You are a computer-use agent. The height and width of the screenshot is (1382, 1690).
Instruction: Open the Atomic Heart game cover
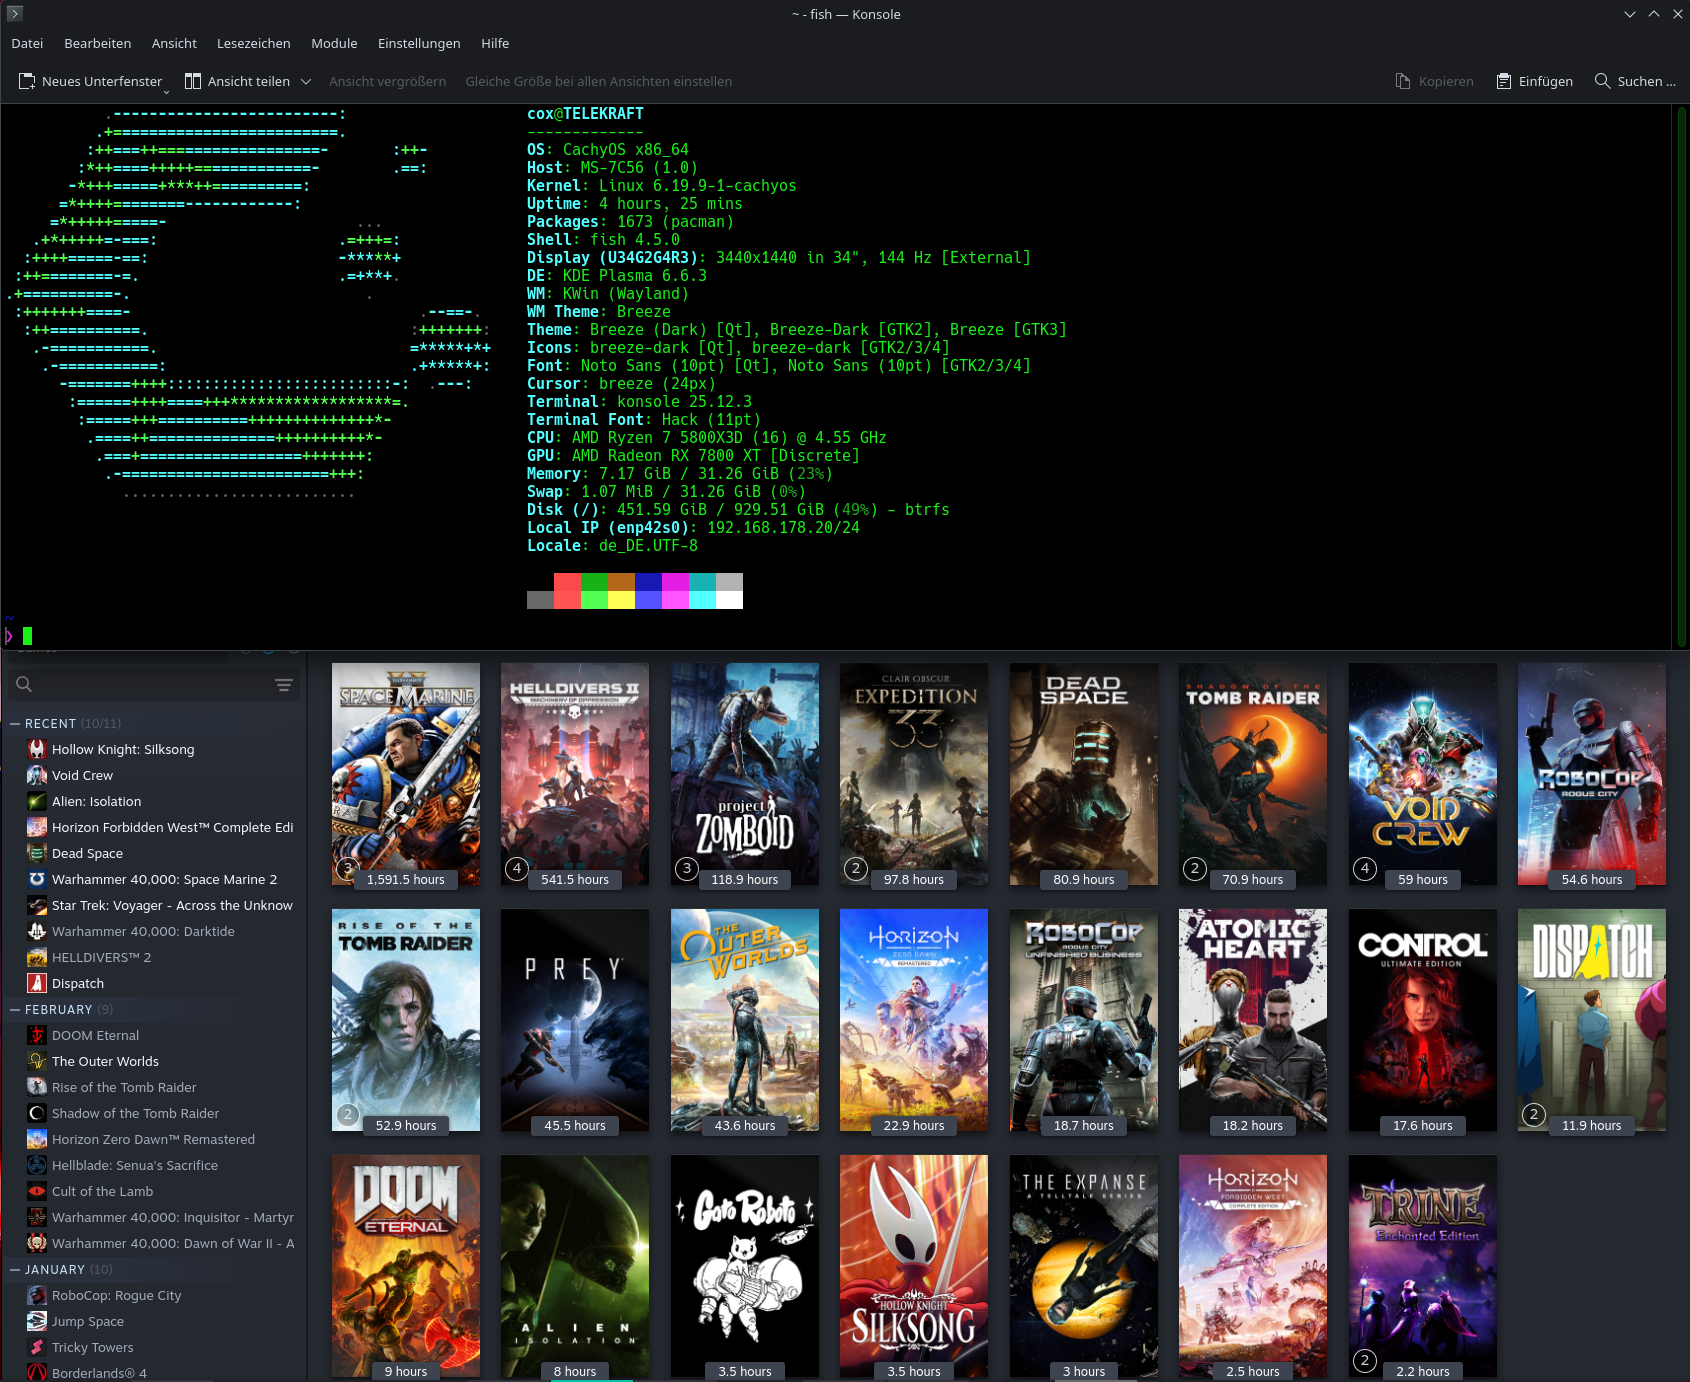pyautogui.click(x=1253, y=1020)
